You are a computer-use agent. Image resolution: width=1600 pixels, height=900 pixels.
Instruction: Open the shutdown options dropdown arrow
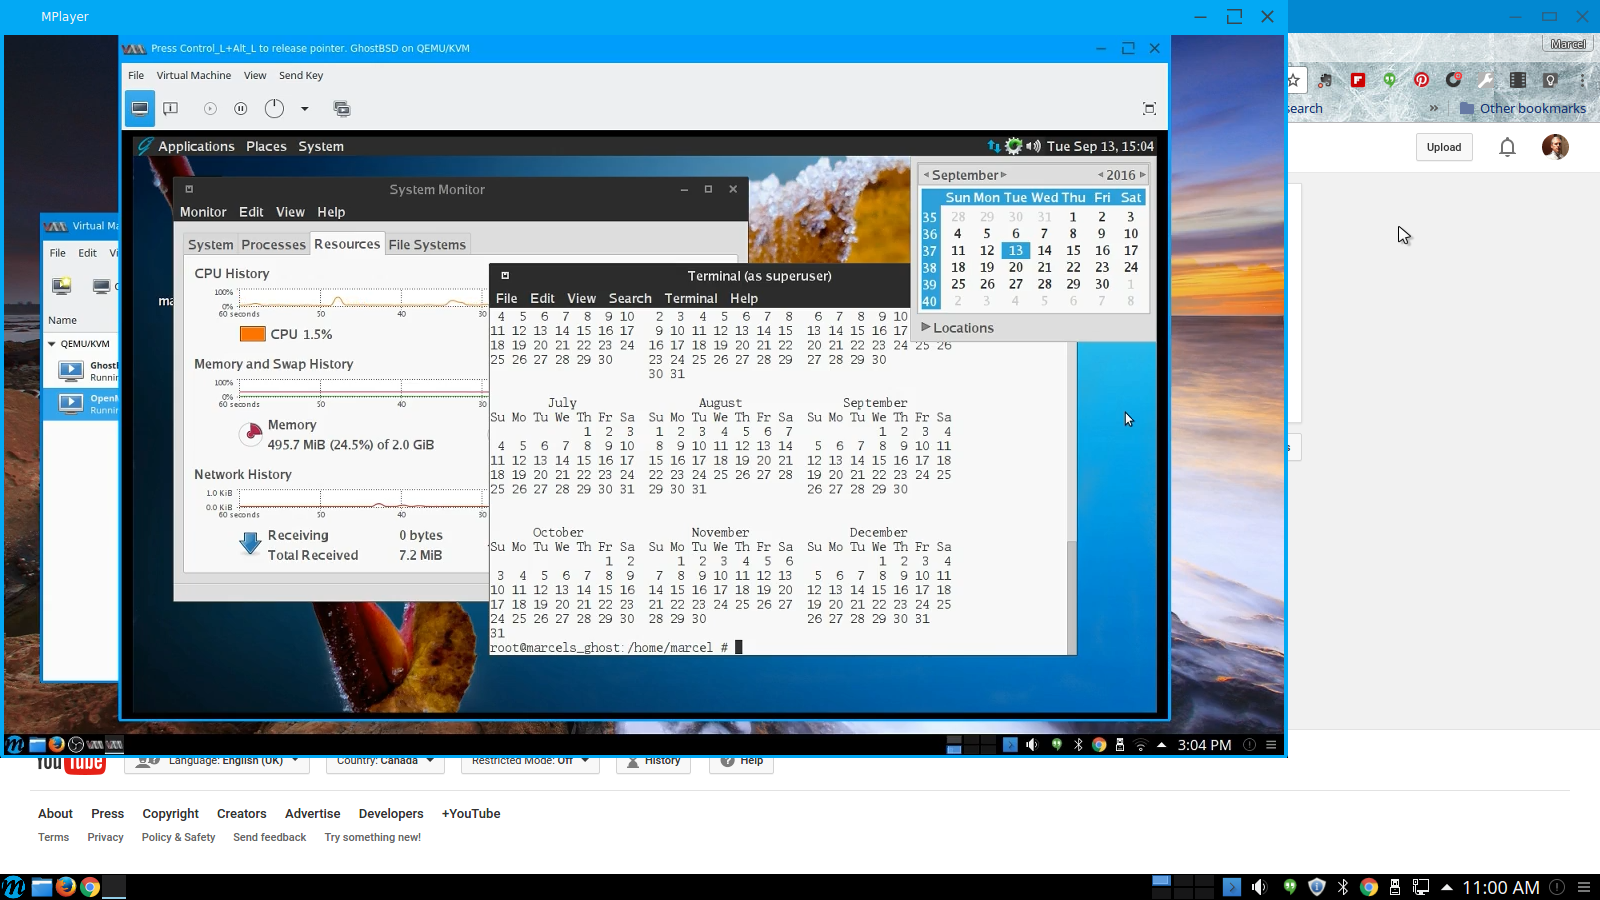305,108
